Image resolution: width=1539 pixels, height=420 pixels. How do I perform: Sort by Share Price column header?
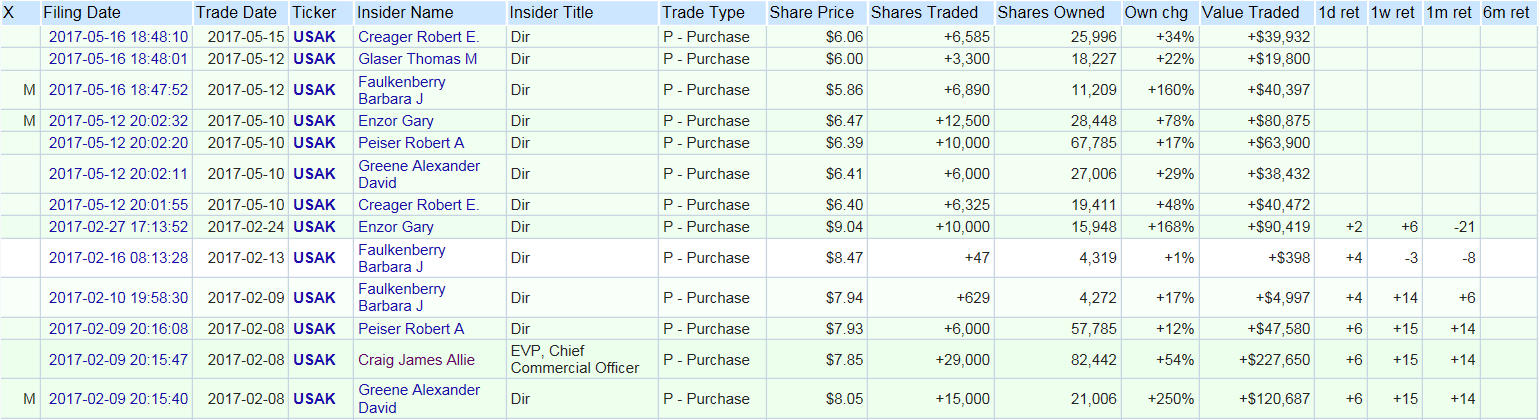click(812, 13)
